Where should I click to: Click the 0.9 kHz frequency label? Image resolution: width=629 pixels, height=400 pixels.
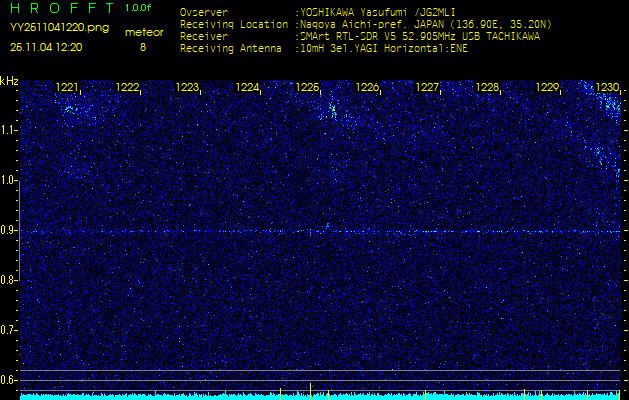(9, 230)
